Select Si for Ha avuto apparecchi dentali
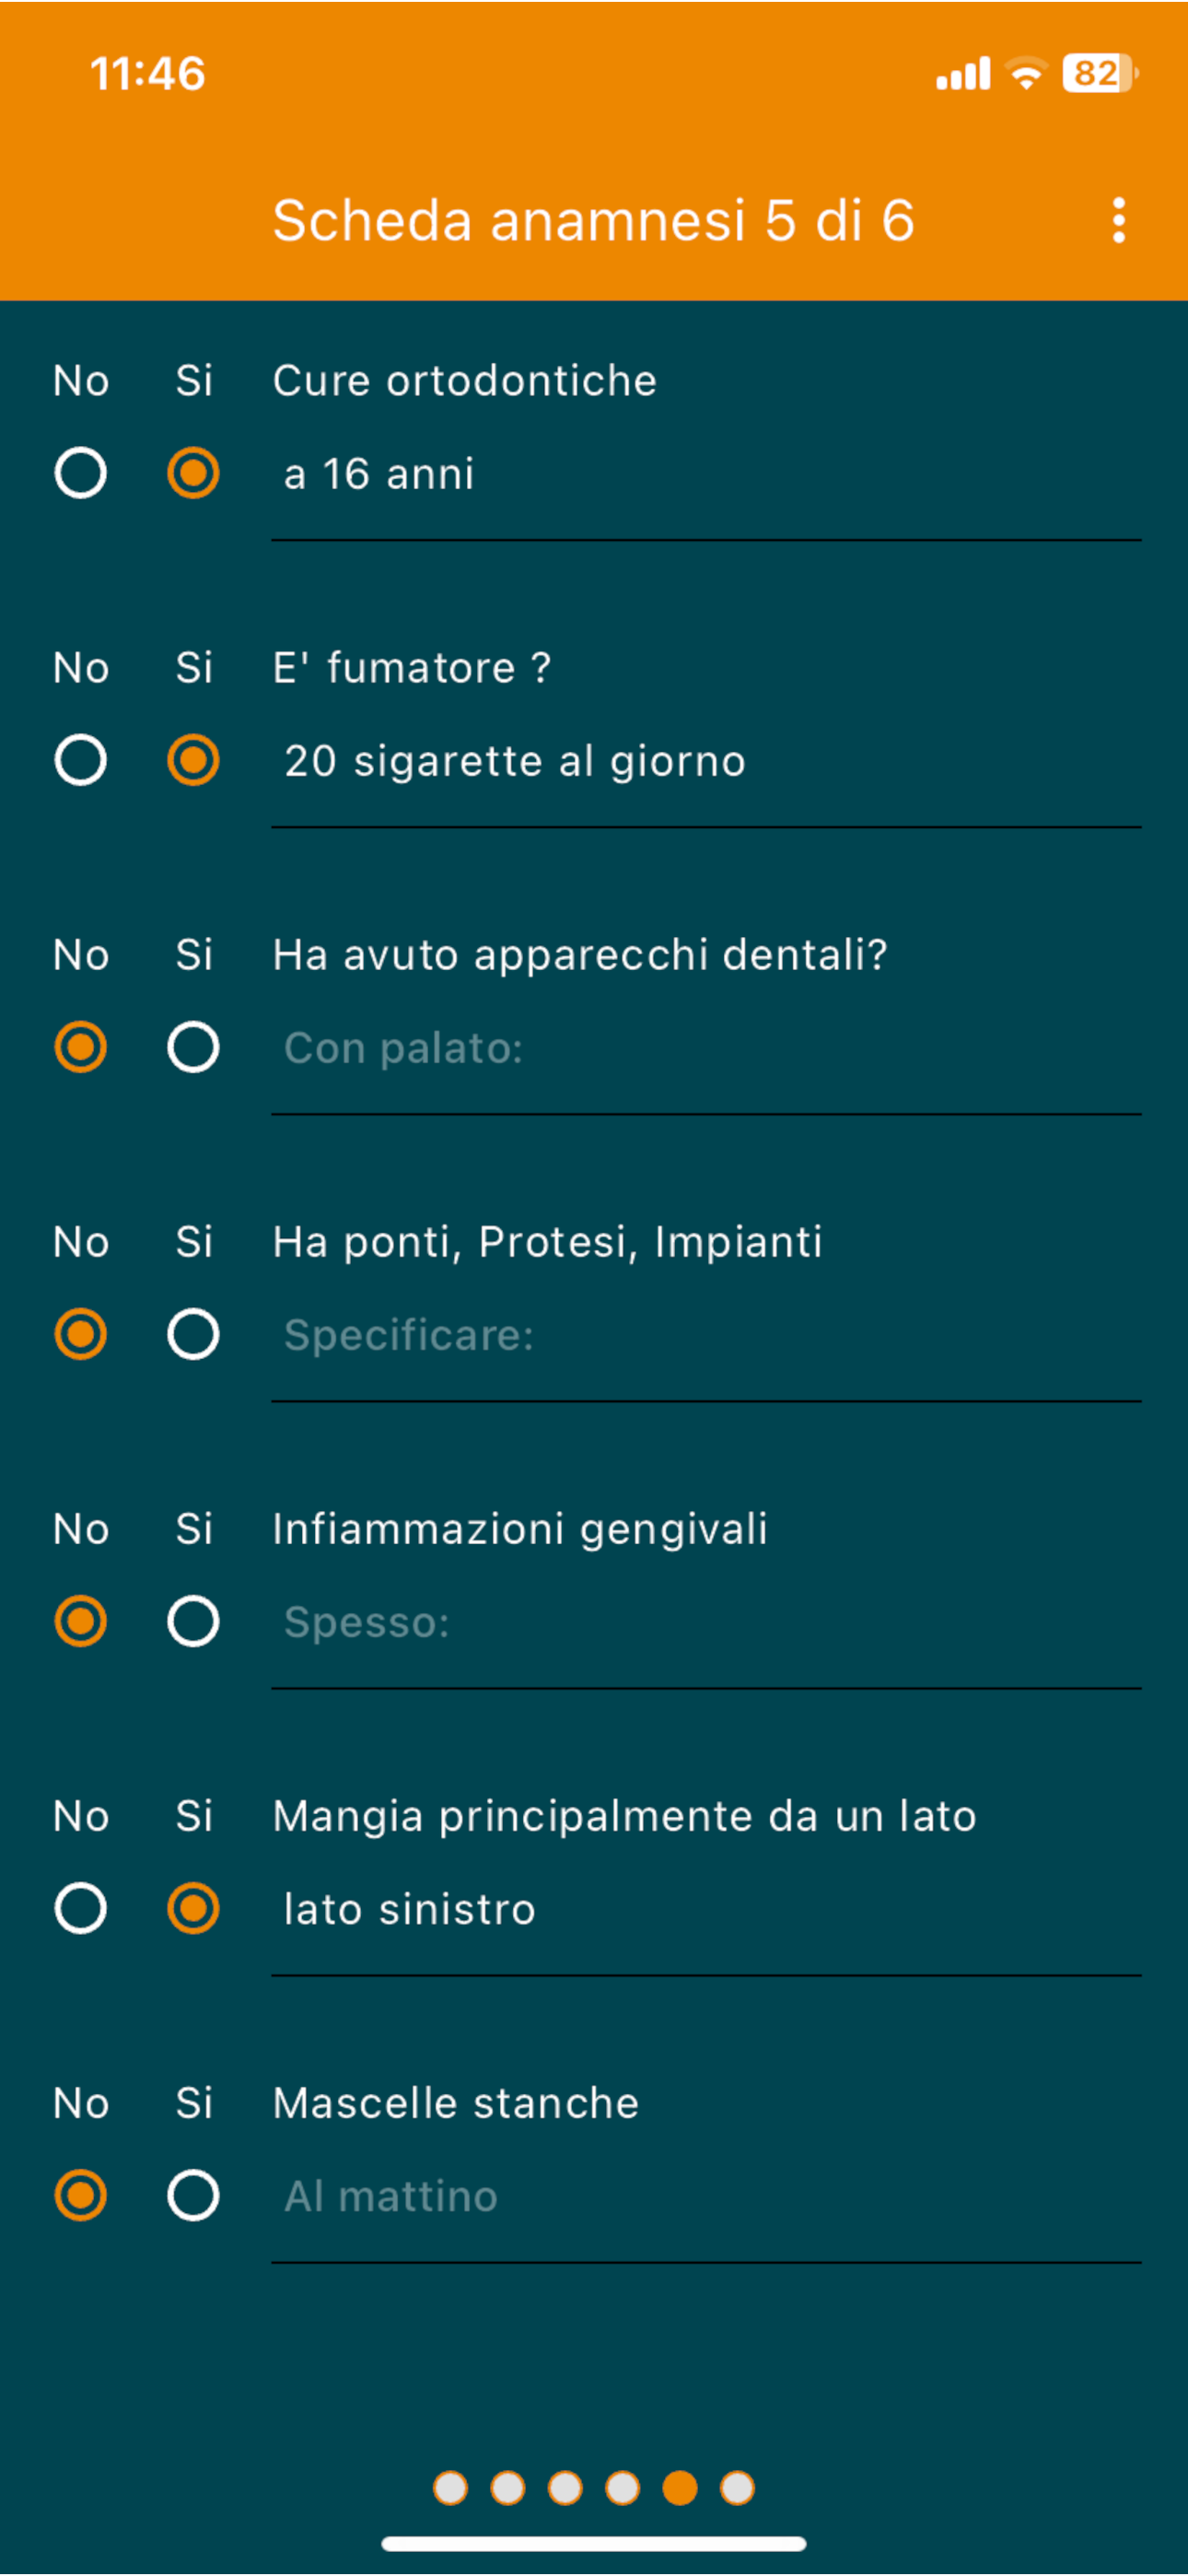 [193, 1047]
